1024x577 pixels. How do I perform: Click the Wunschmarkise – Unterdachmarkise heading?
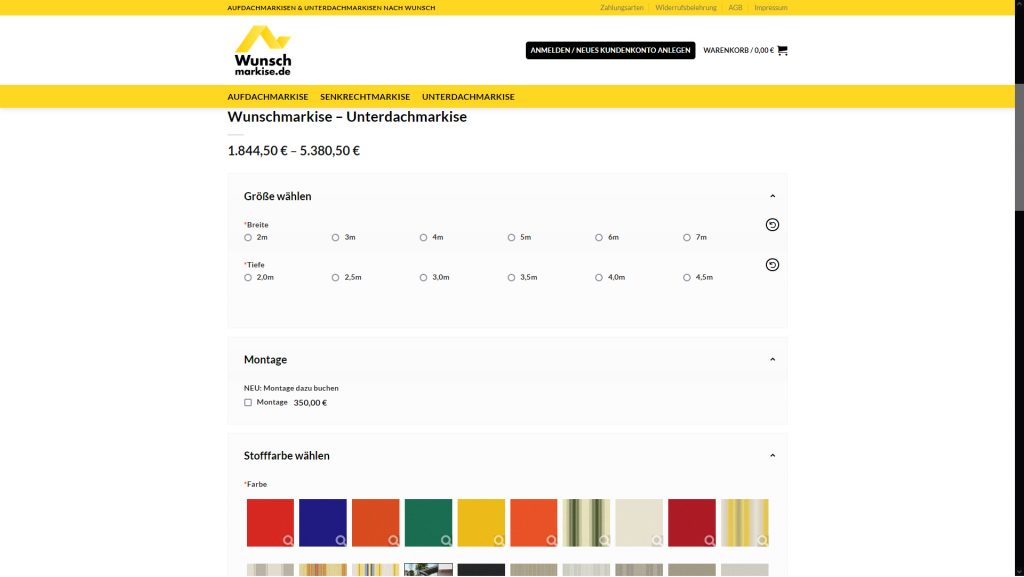347,117
